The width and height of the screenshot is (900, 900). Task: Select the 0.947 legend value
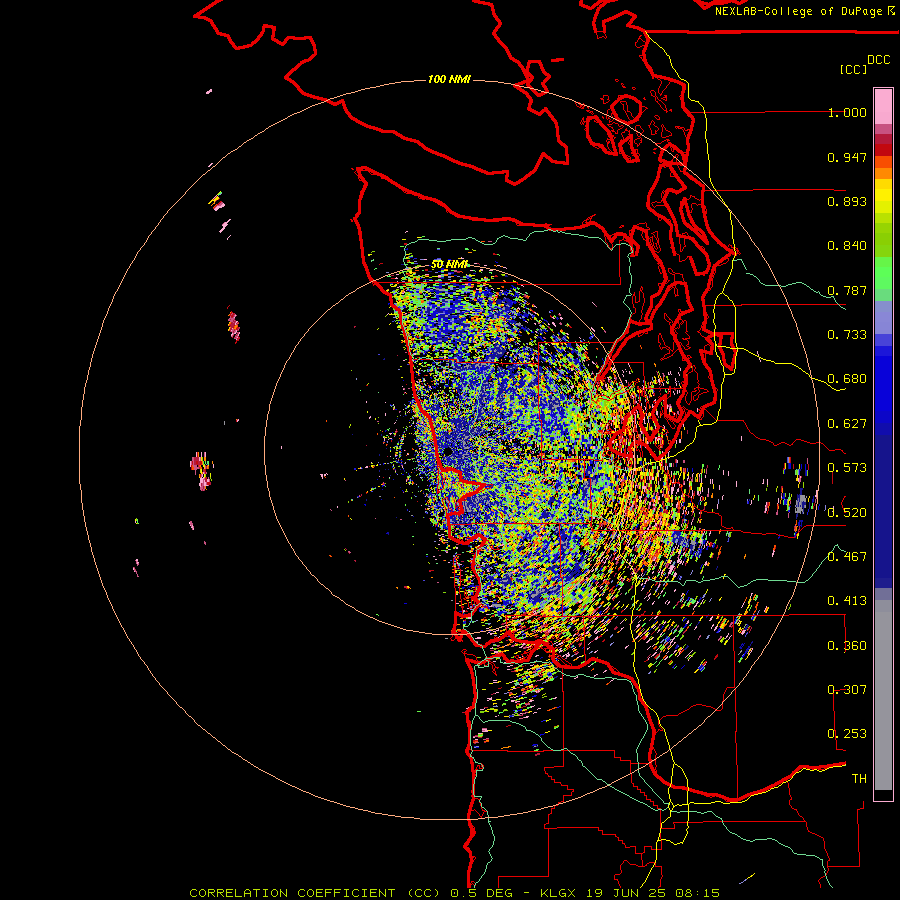pos(847,157)
